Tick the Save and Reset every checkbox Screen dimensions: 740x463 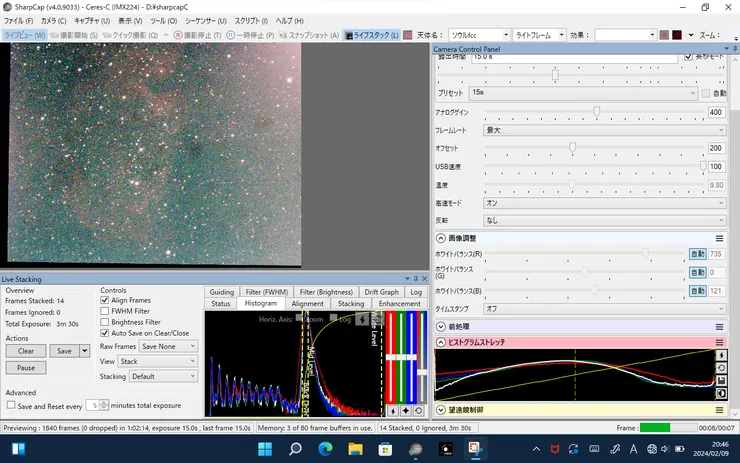[11, 405]
